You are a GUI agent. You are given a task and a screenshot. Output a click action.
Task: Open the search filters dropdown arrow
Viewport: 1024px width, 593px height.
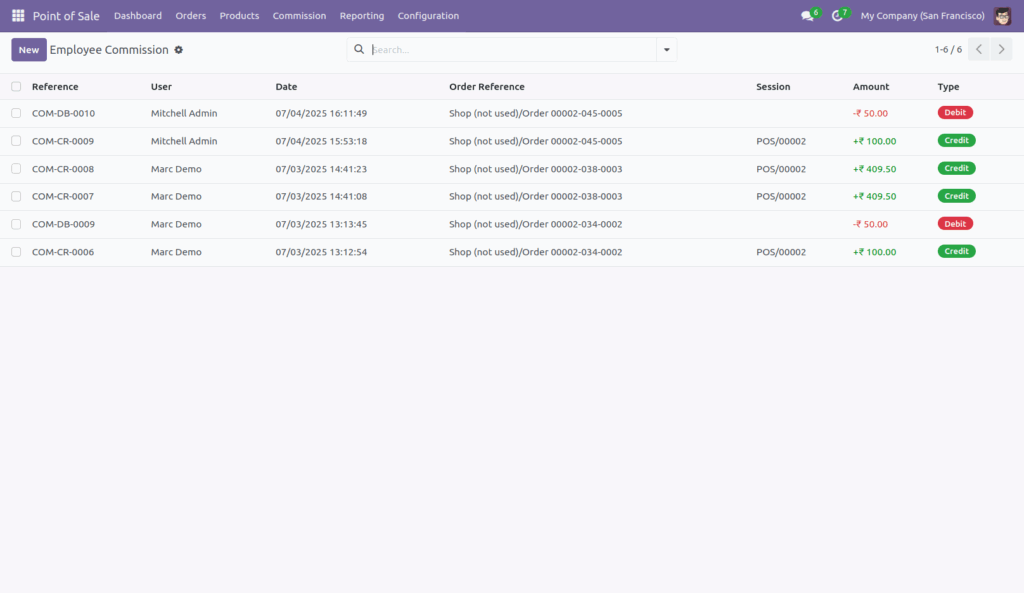[666, 49]
